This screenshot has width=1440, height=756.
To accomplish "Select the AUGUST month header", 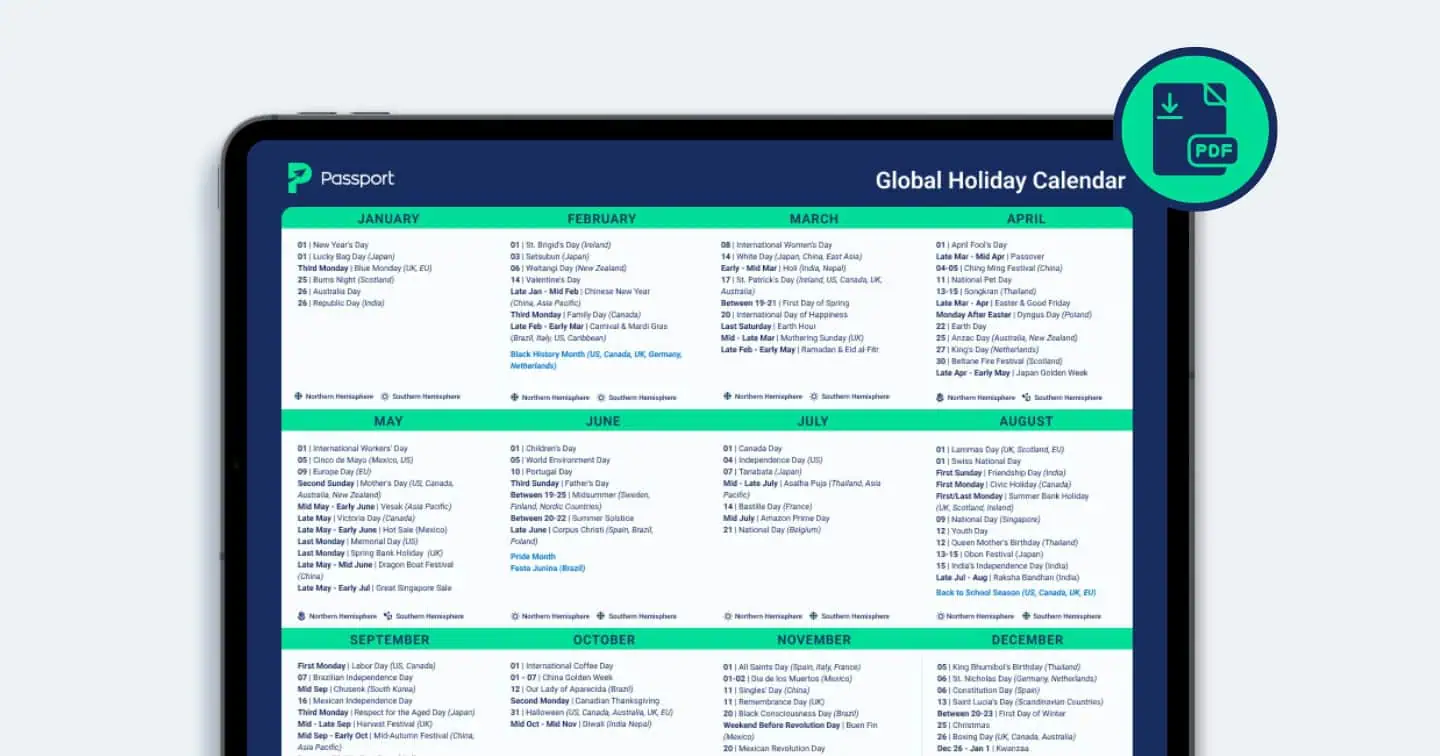I will tap(1026, 421).
